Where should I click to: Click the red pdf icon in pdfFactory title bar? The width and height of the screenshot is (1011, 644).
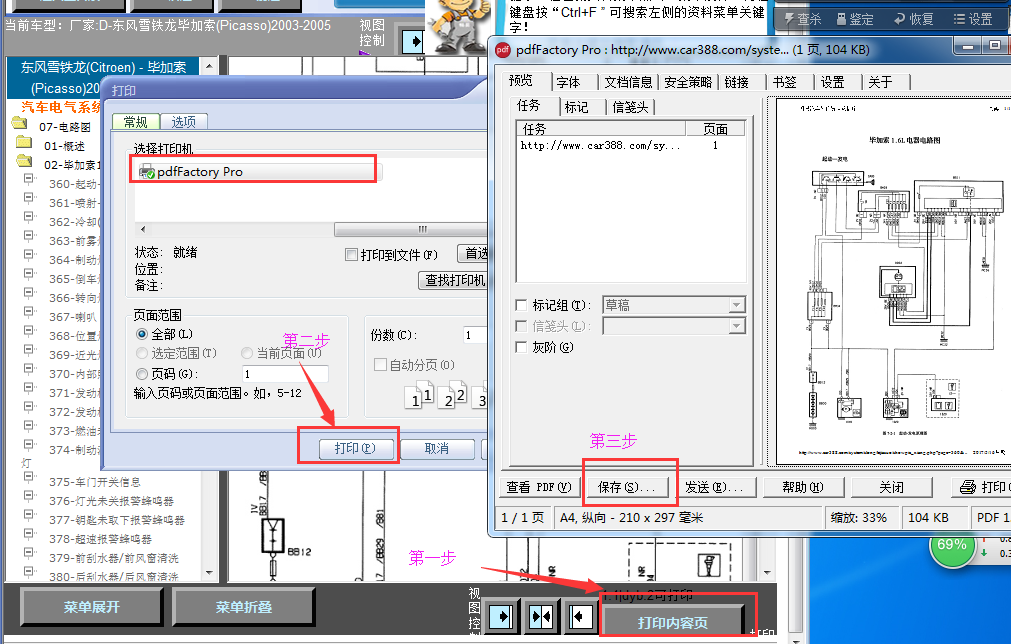(x=503, y=50)
